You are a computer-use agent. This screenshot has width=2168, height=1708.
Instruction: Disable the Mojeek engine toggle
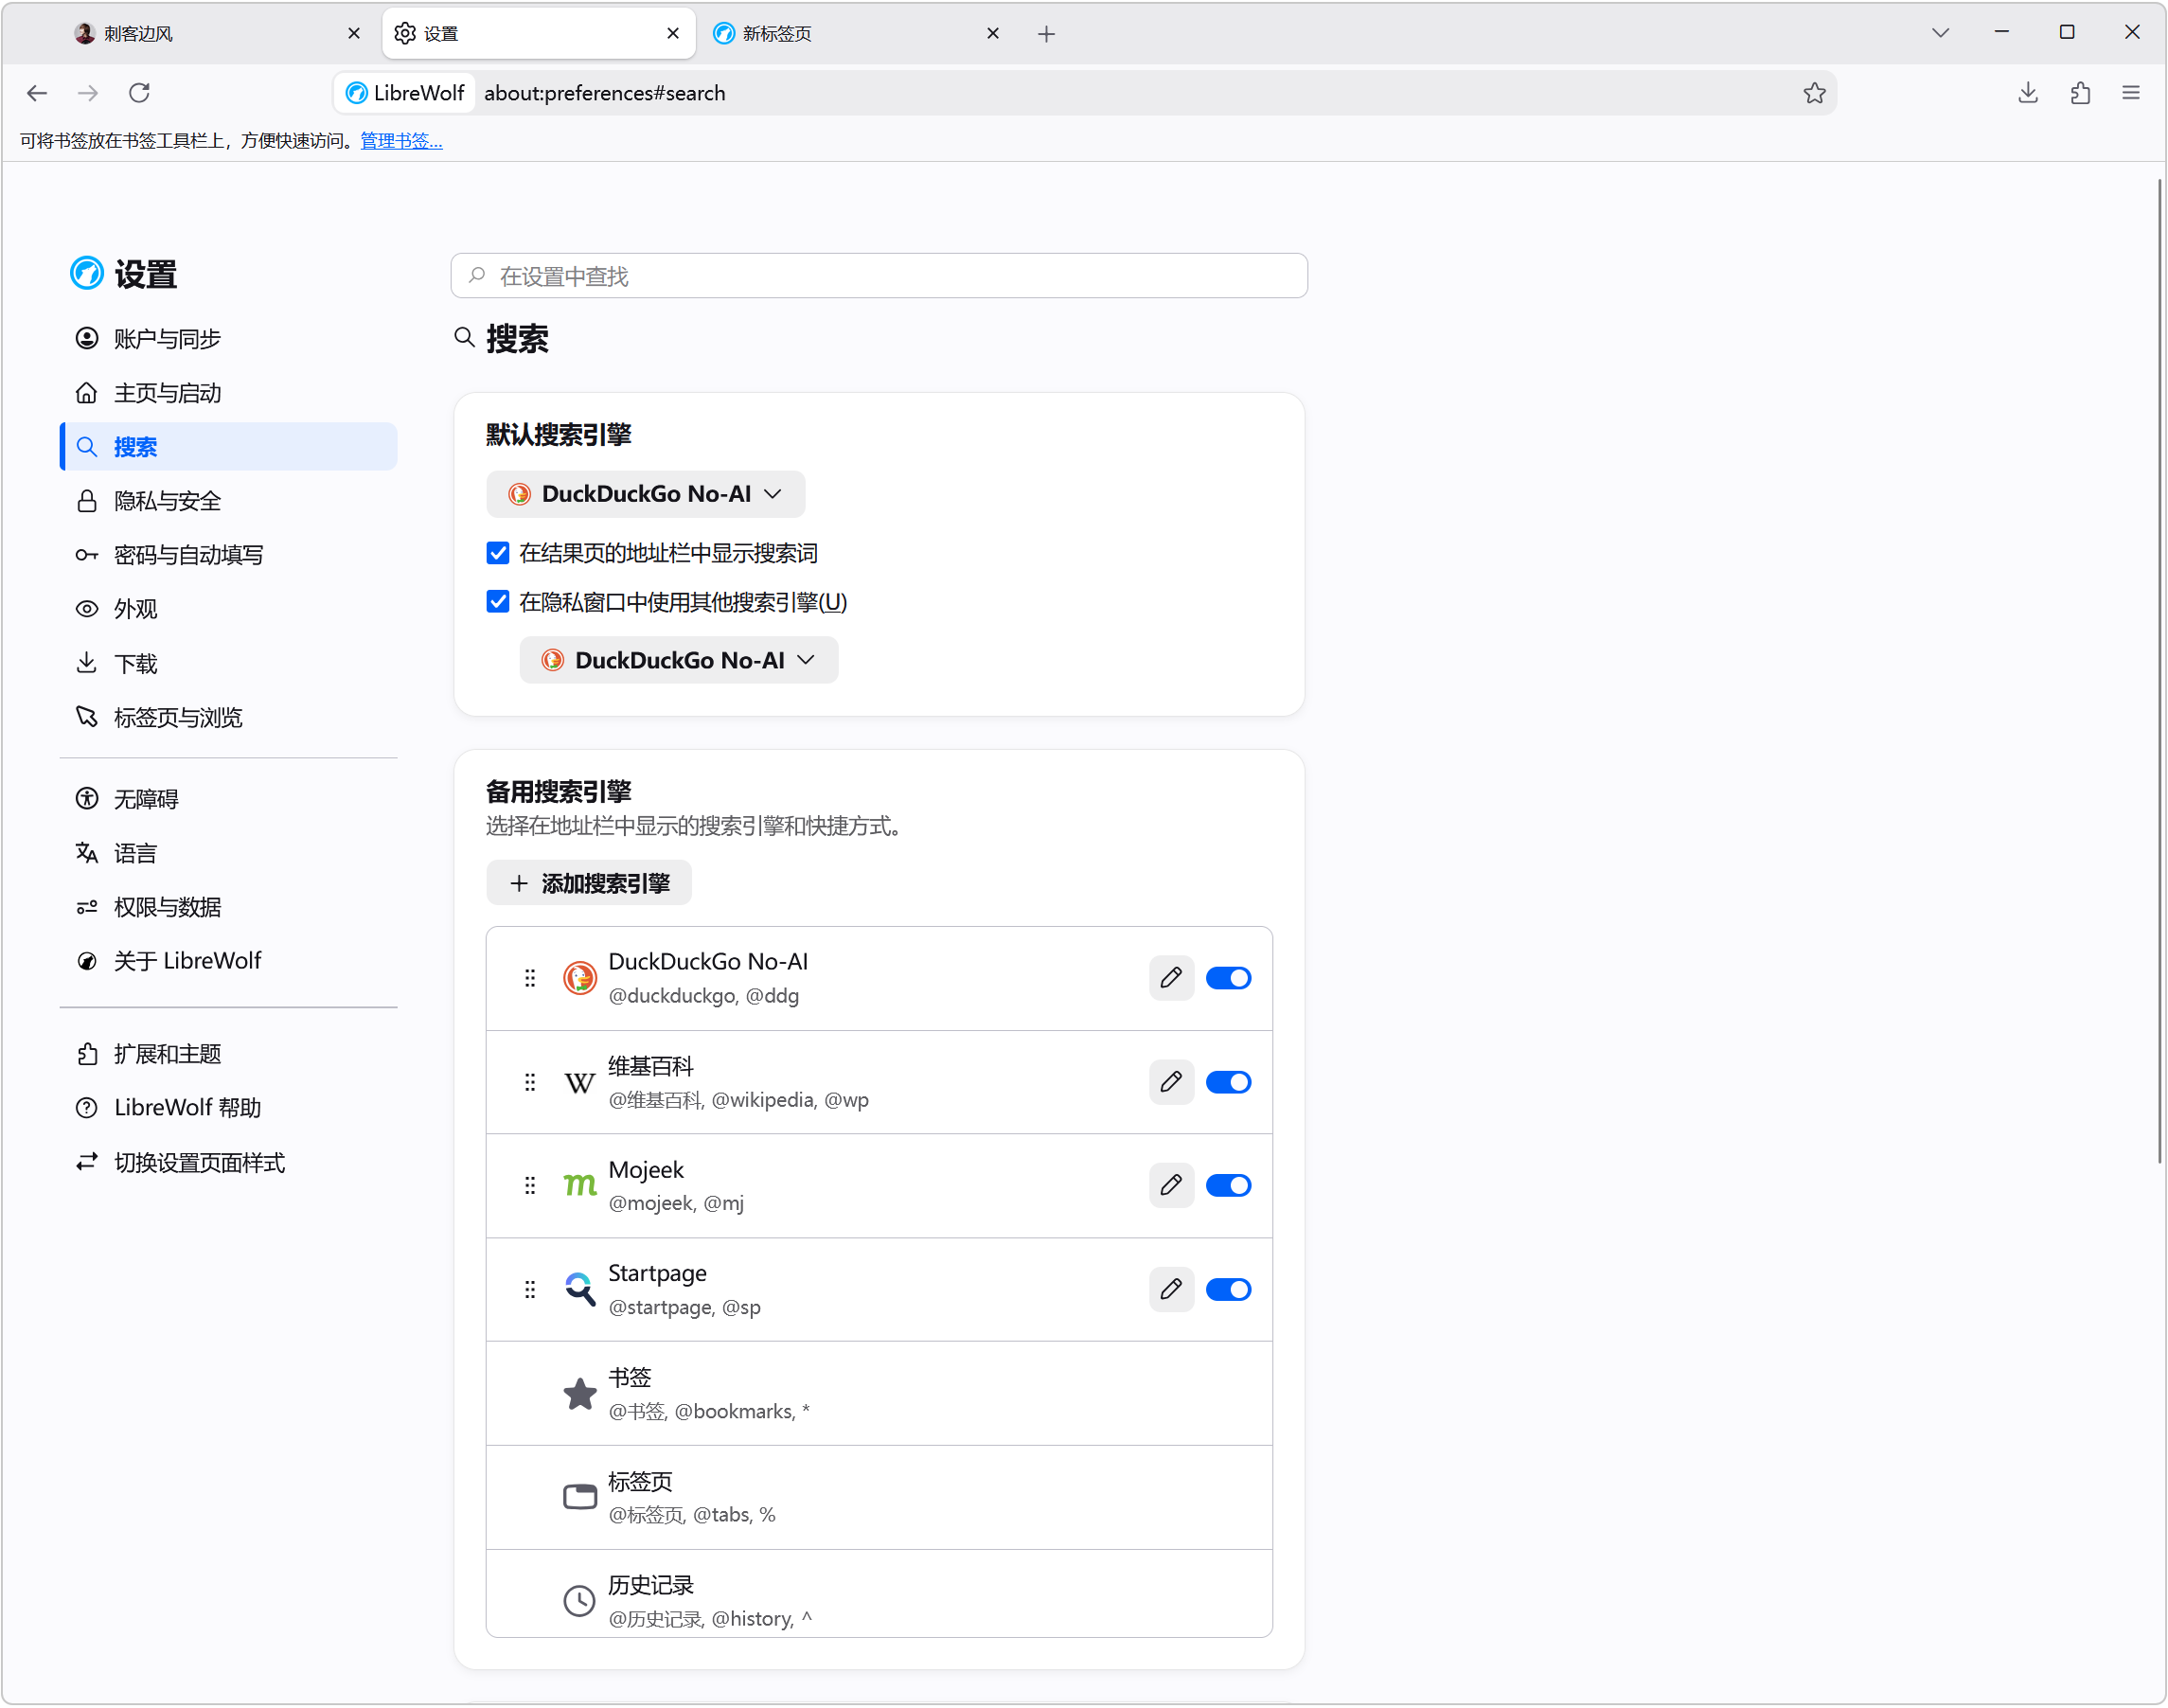tap(1228, 1185)
